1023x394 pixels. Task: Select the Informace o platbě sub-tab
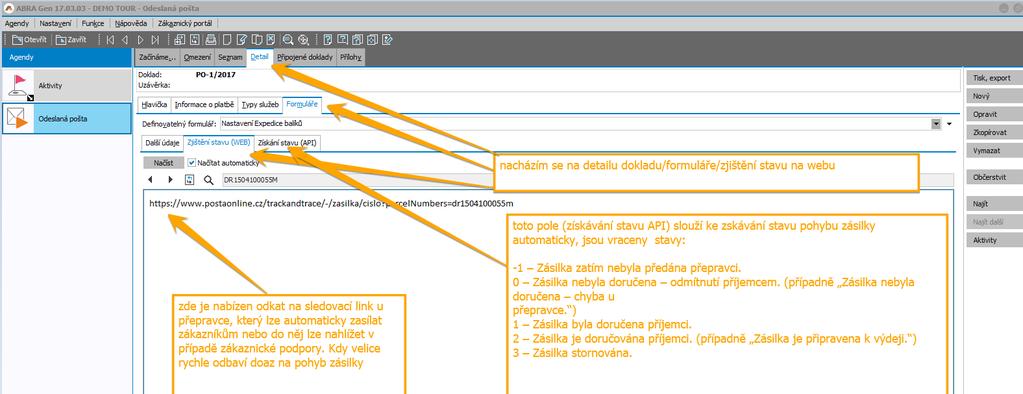click(204, 104)
